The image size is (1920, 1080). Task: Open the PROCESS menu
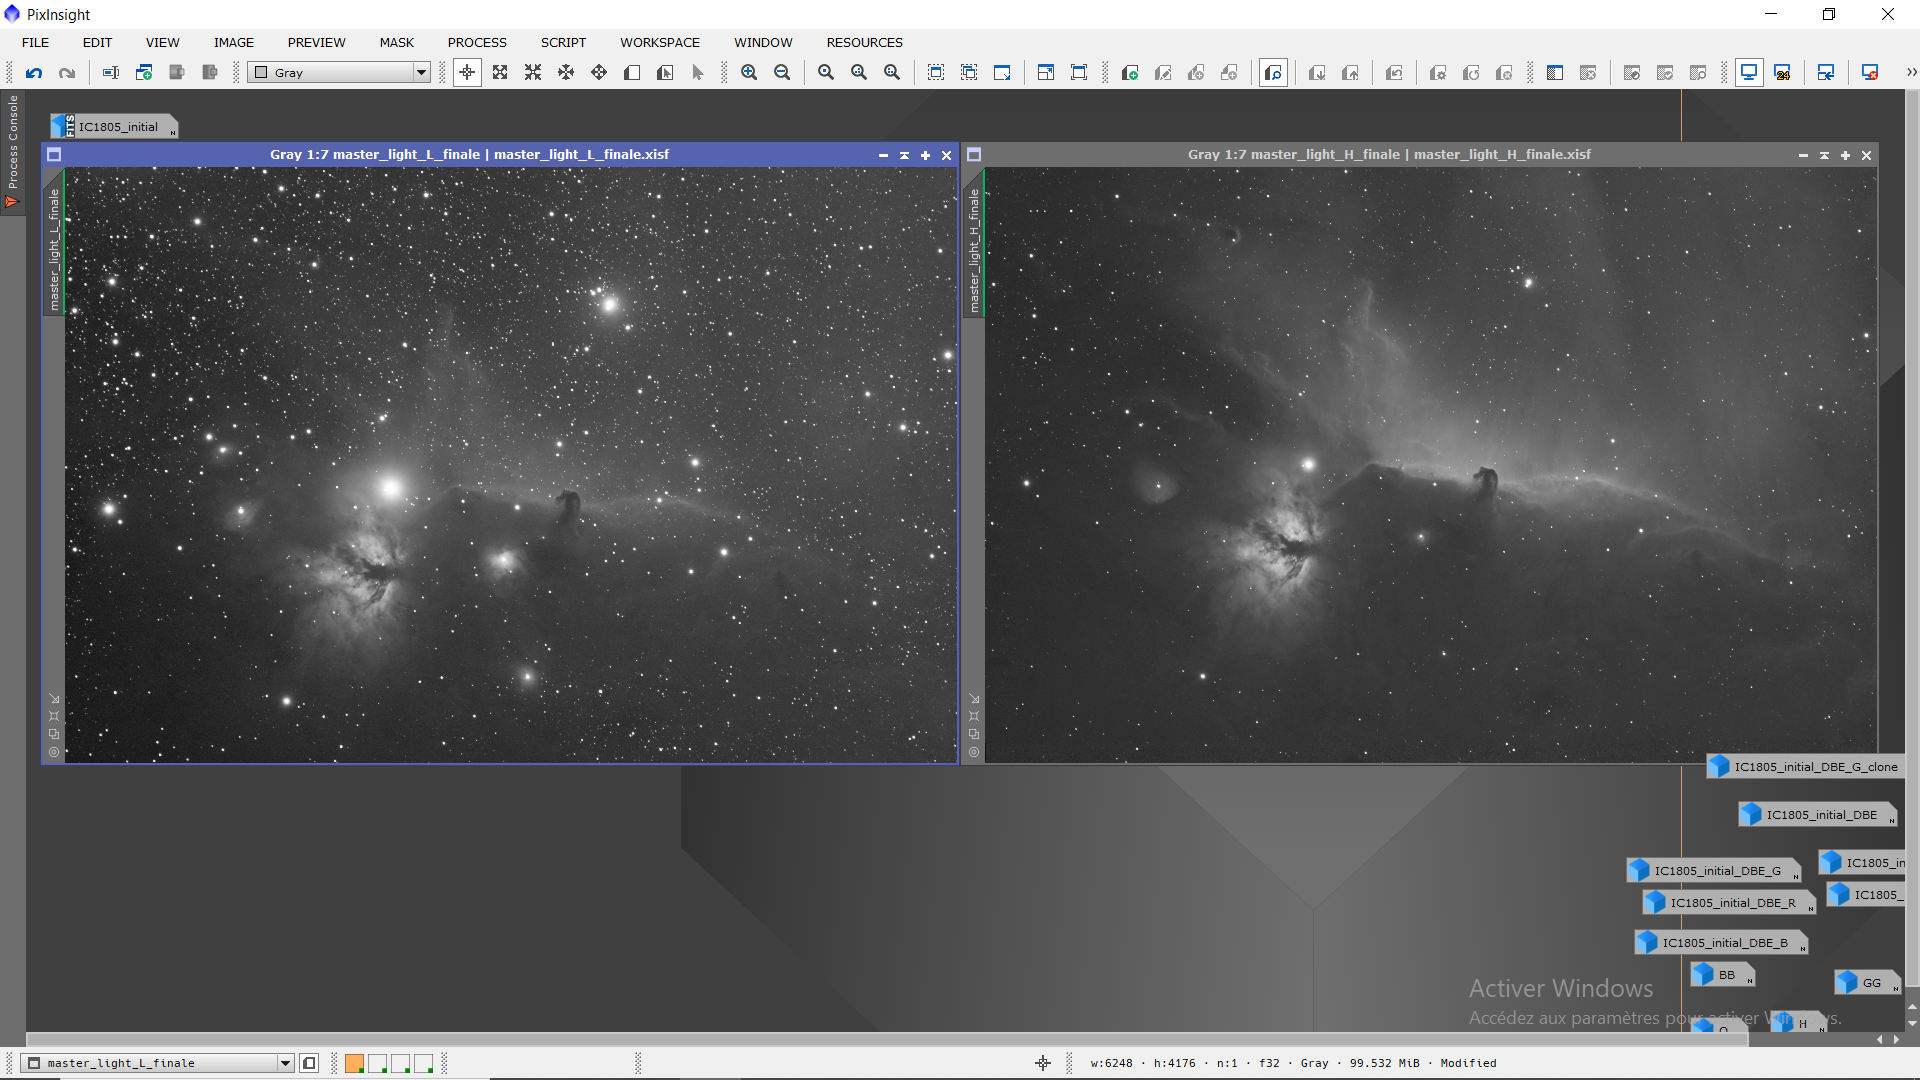click(477, 42)
